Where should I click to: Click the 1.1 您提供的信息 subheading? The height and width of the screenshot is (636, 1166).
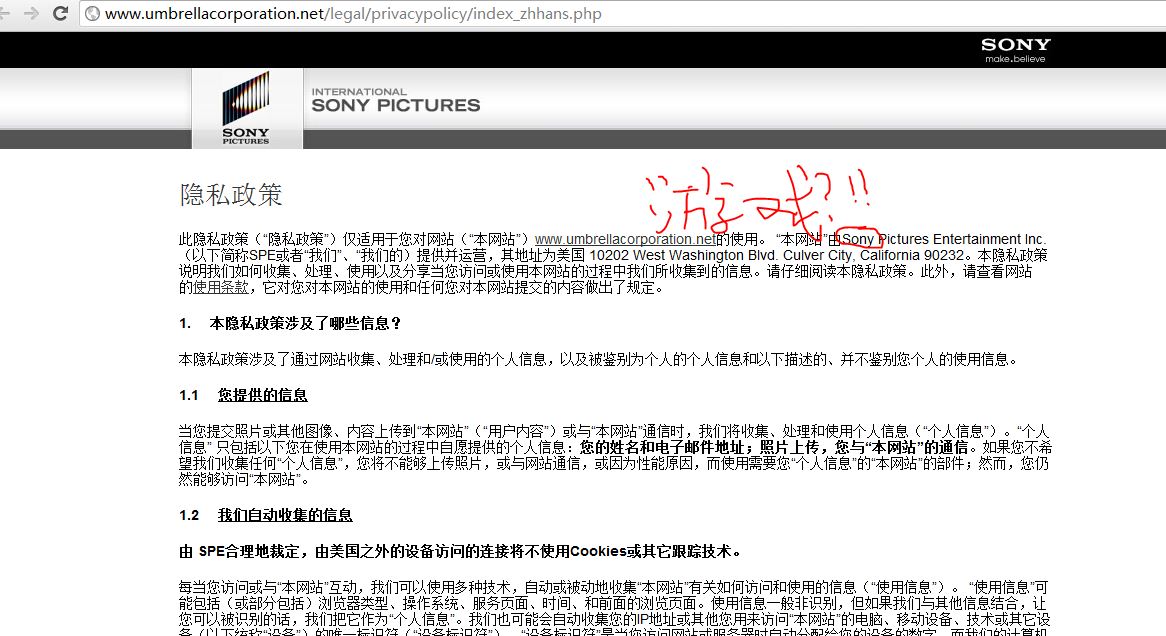[262, 395]
